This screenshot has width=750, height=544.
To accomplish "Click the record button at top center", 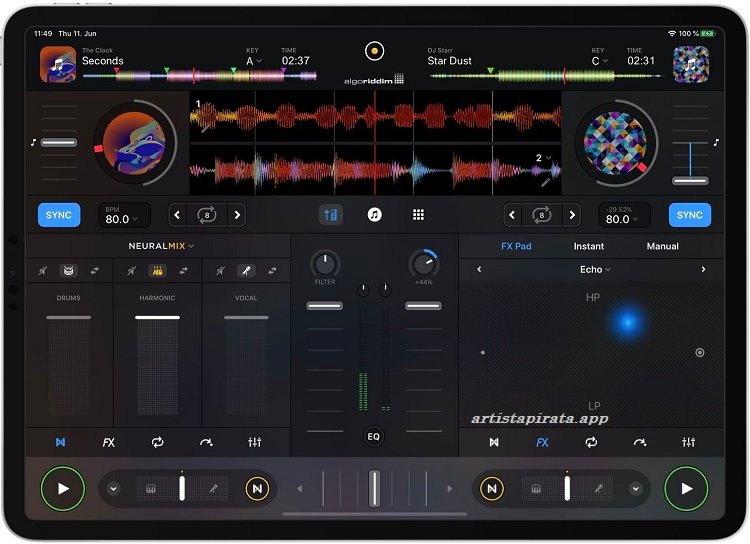I will 374,51.
